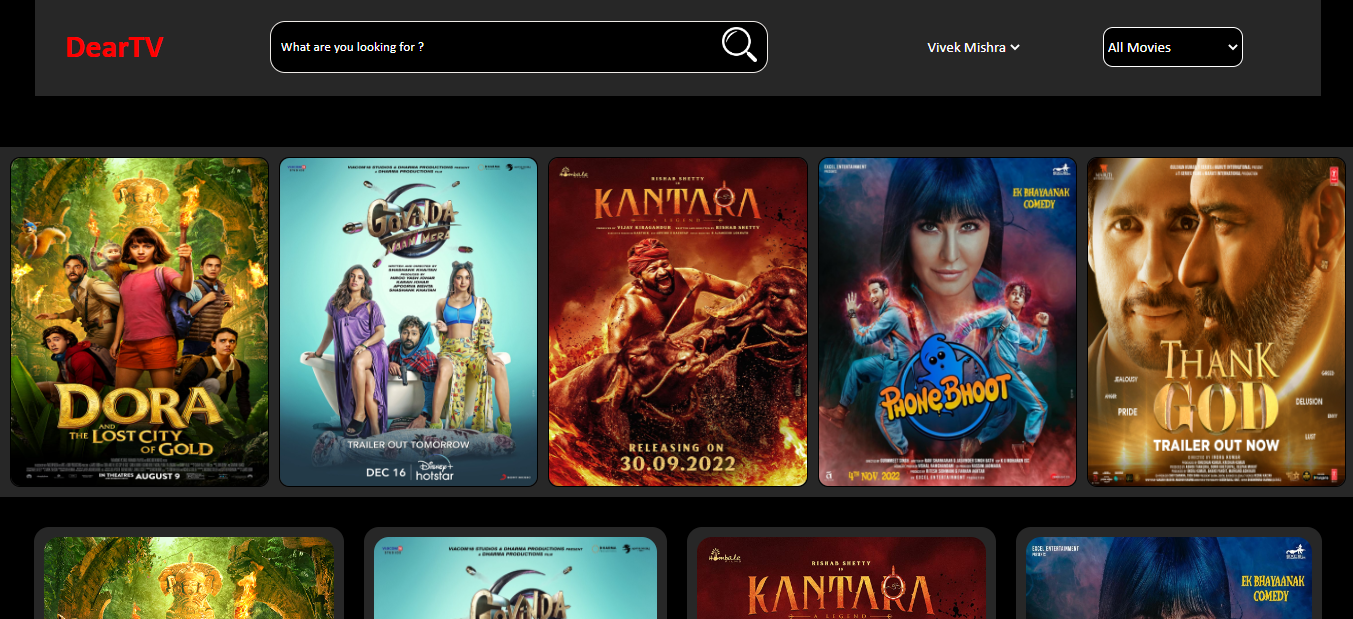Screen dimensions: 1353x619
Task: Click the 'Trailer Out Now' text on Thank God
Action: 1216,445
